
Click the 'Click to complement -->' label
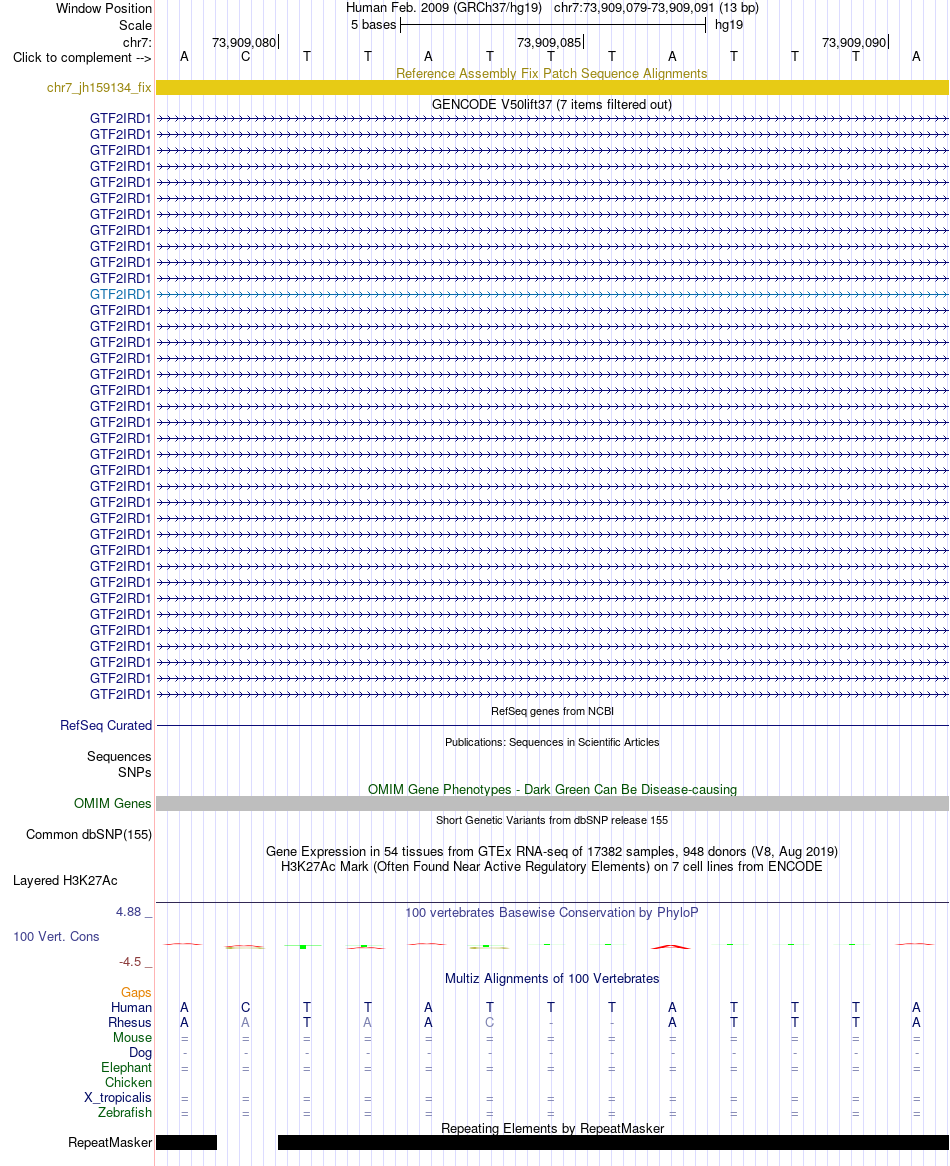82,57
